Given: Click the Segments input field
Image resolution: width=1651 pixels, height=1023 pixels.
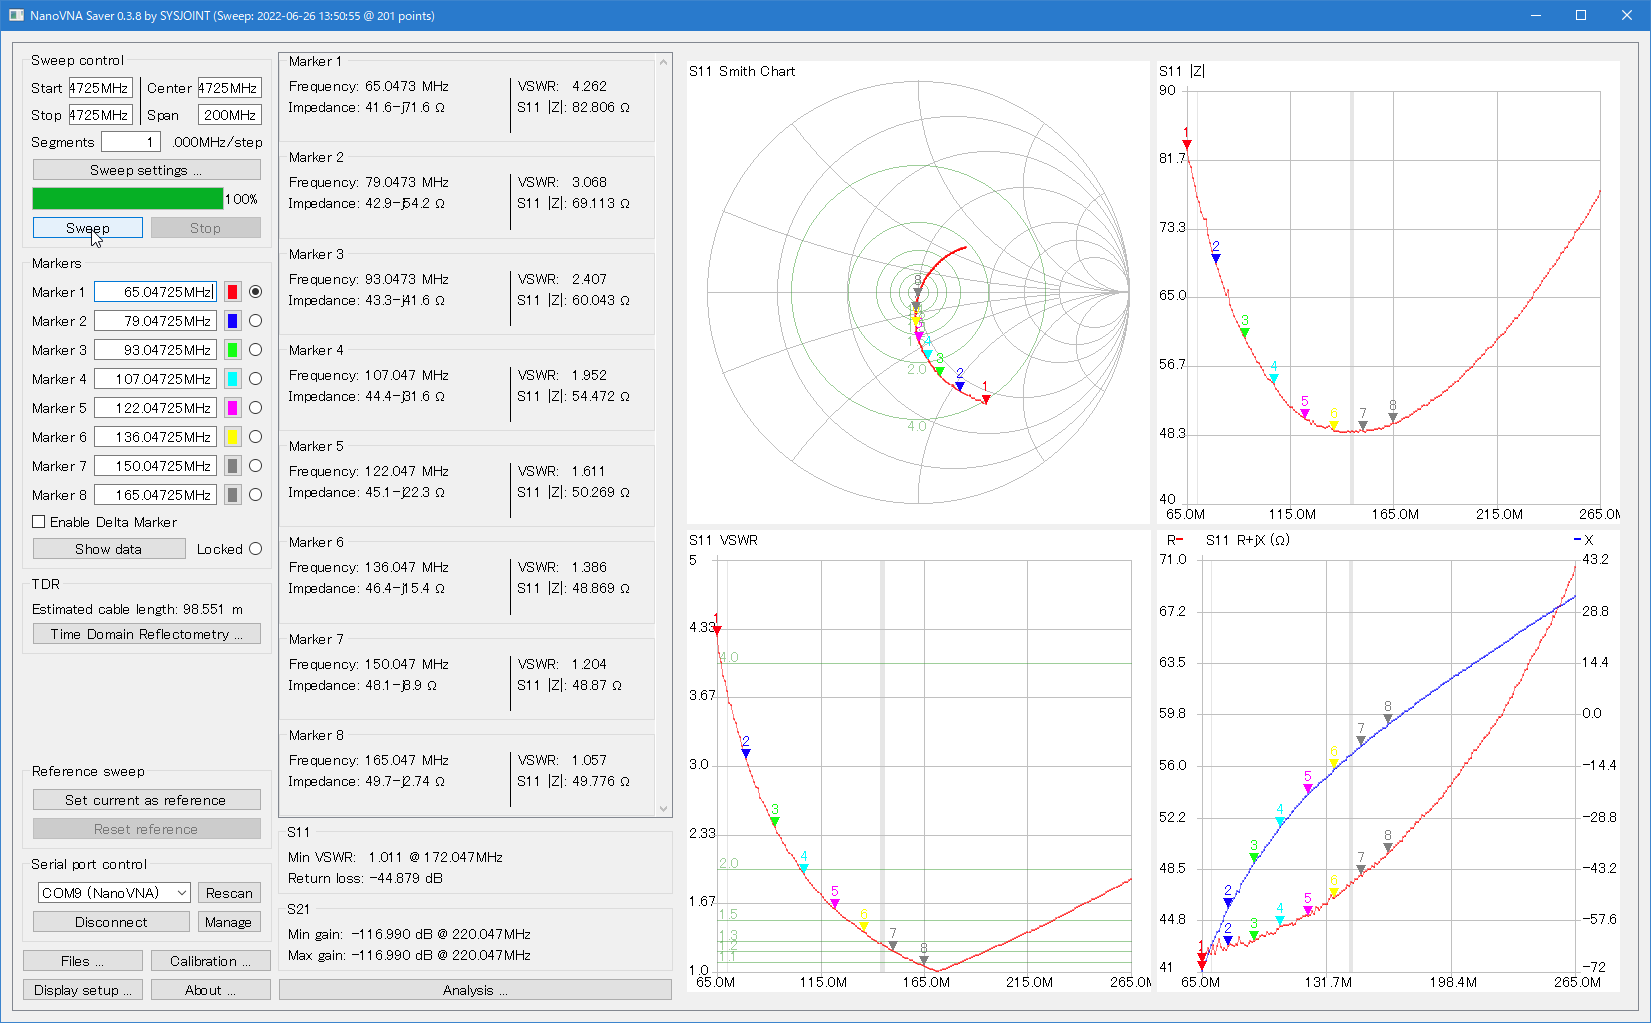Looking at the screenshot, I should pyautogui.click(x=131, y=142).
